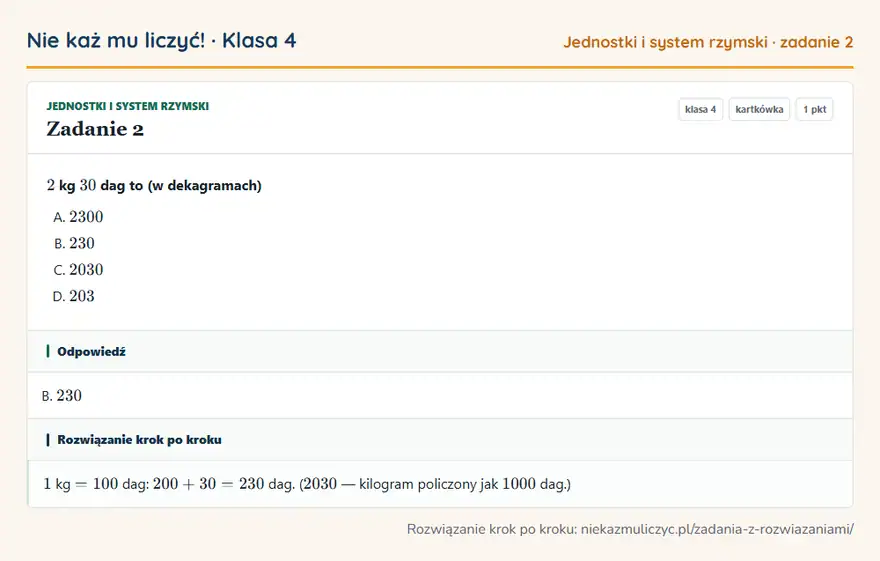880x561 pixels.
Task: Click the 'kartkówka' tag
Action: [x=759, y=109]
